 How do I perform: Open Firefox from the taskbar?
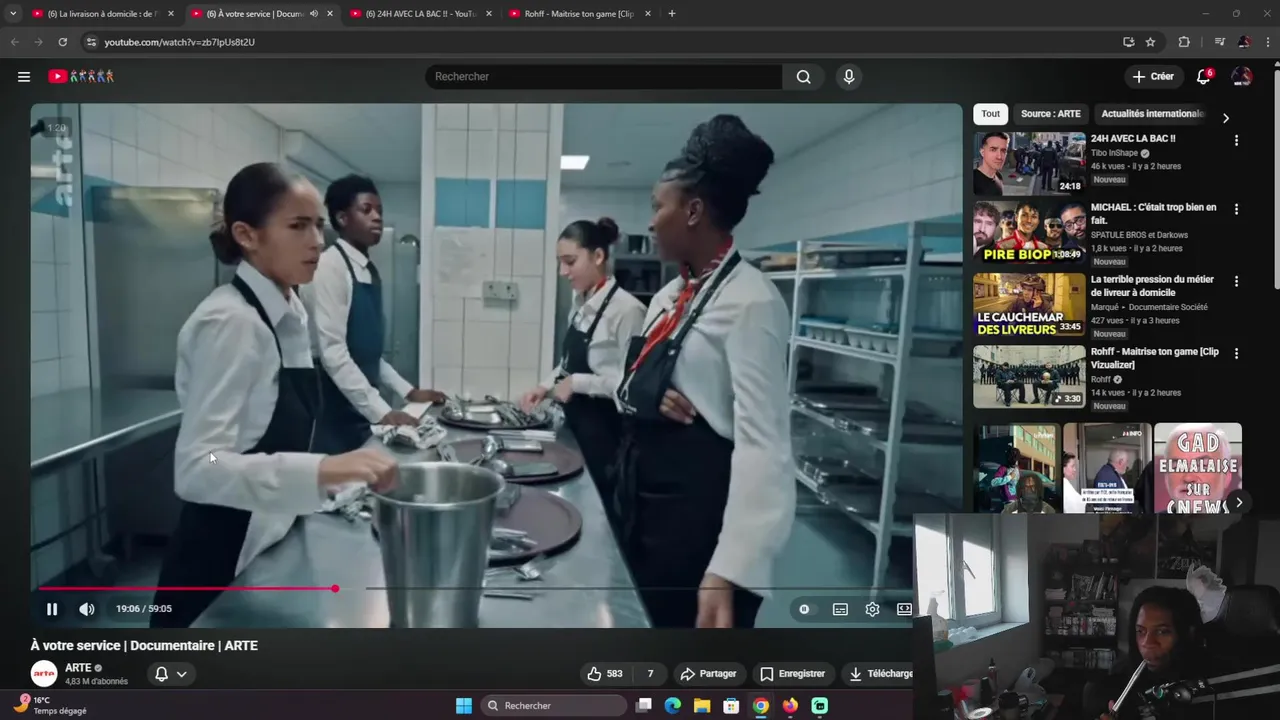coord(790,706)
